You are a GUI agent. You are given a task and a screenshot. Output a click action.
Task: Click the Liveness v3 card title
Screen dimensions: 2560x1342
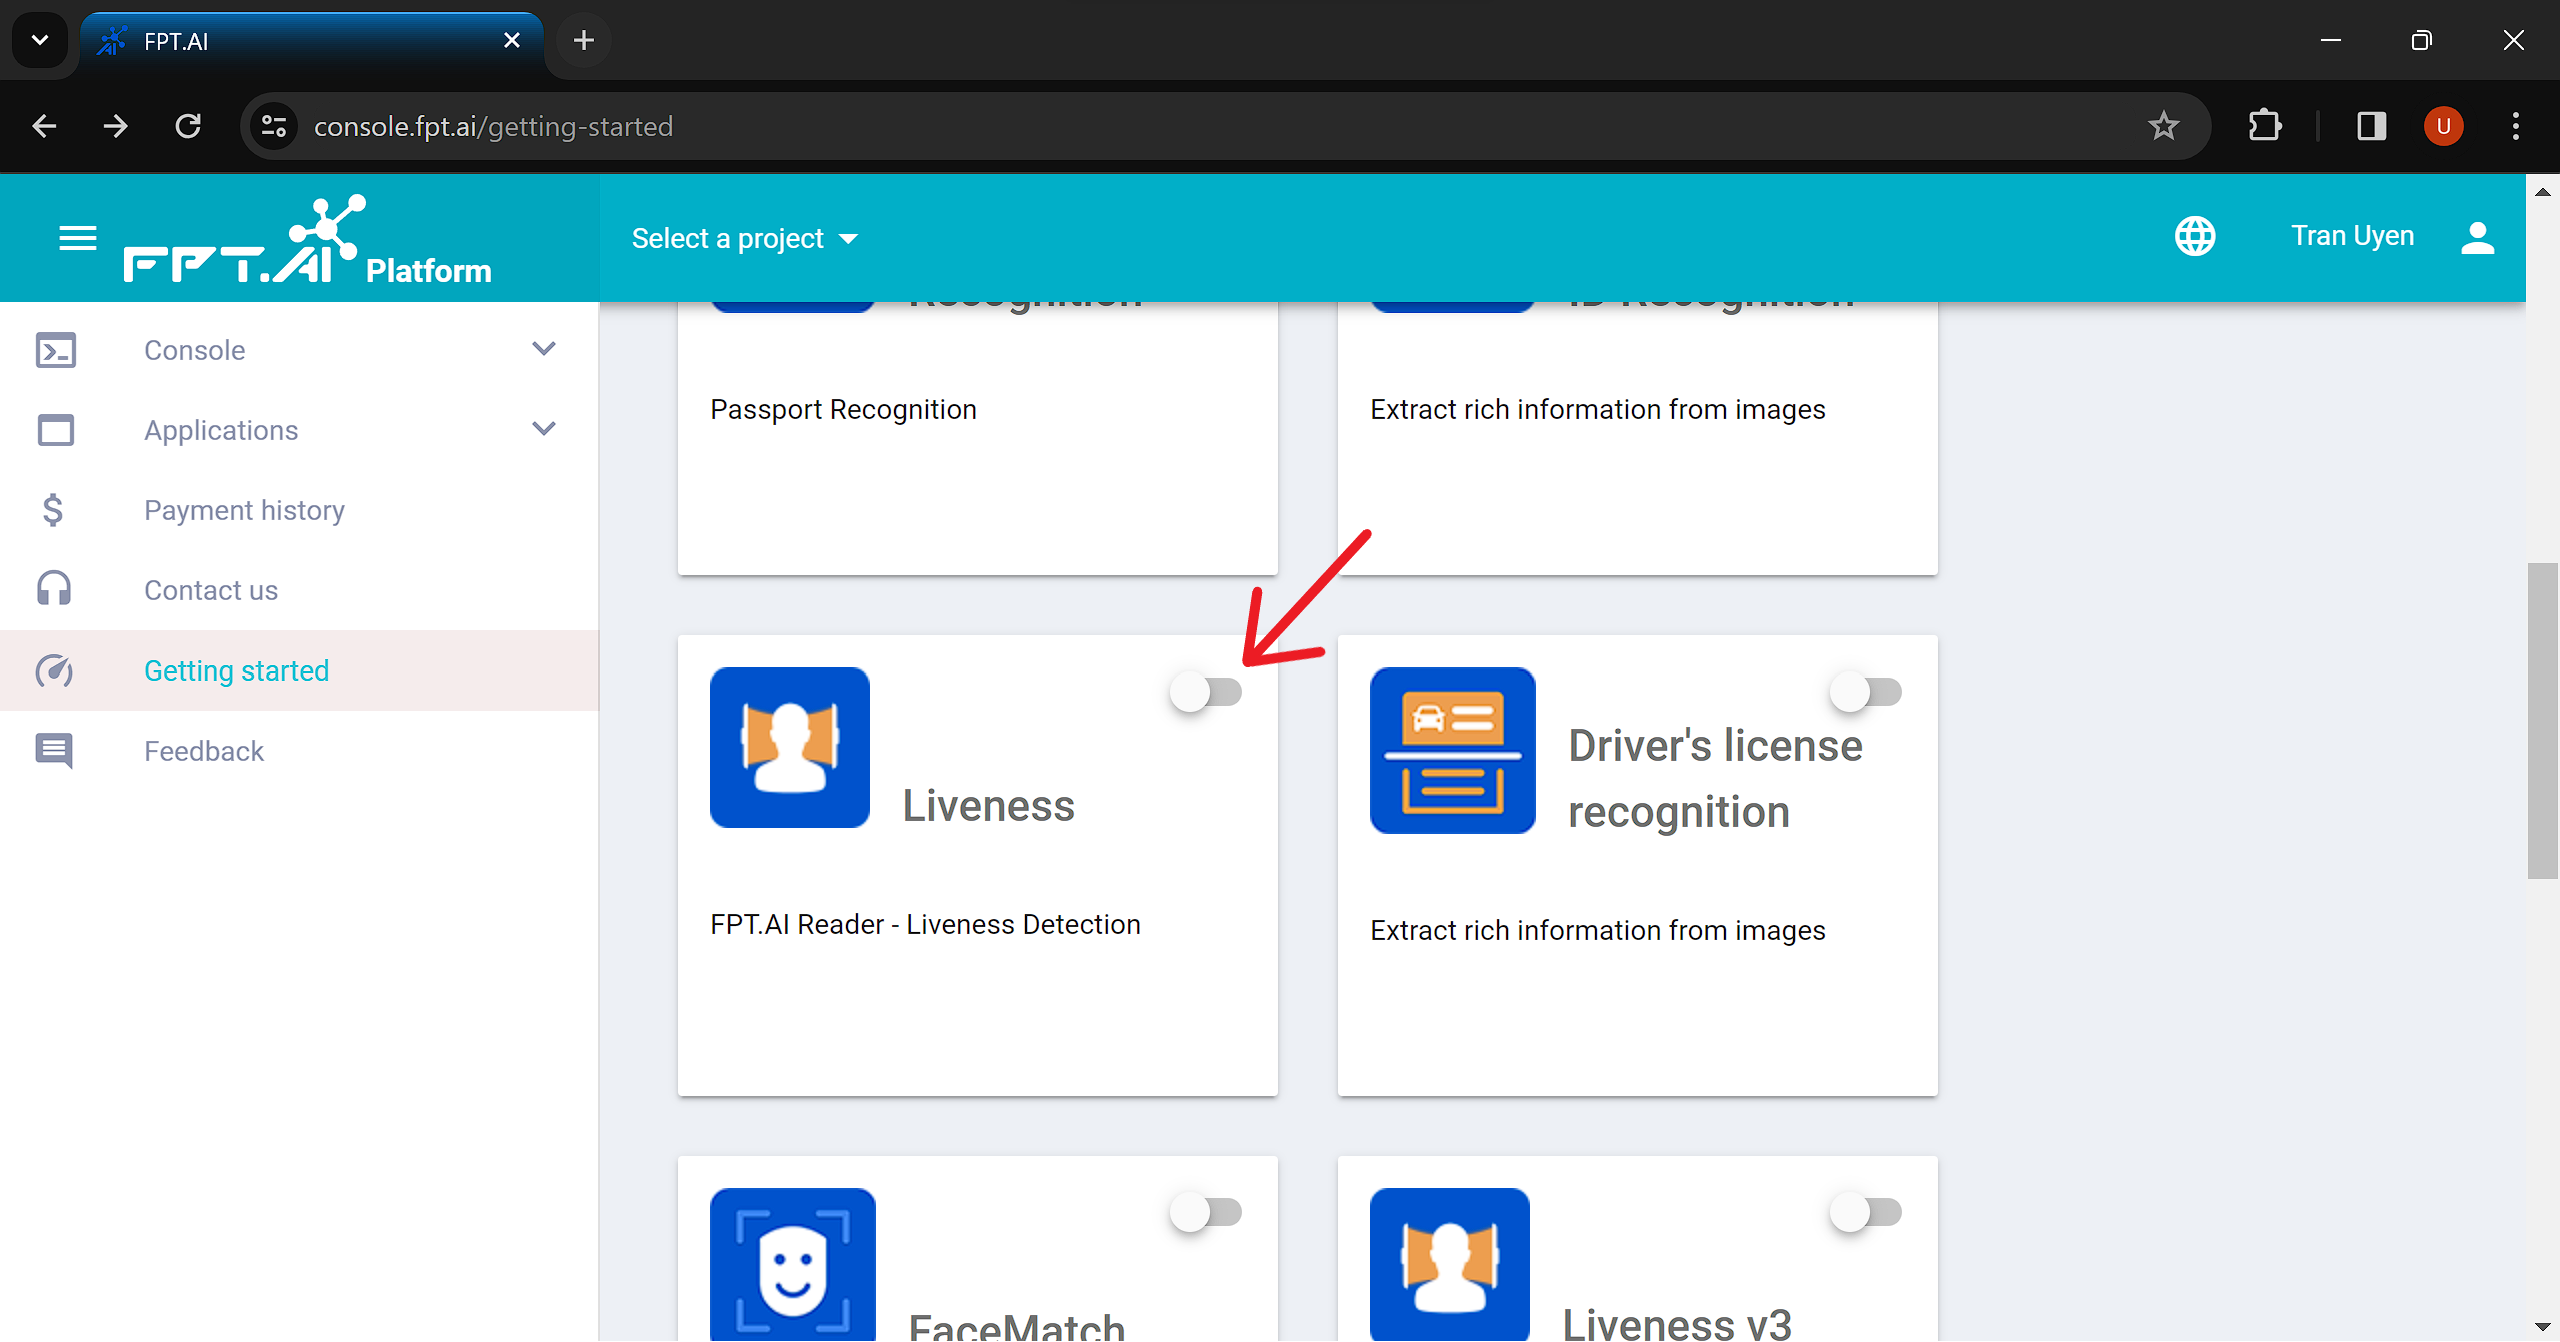pos(1677,1324)
